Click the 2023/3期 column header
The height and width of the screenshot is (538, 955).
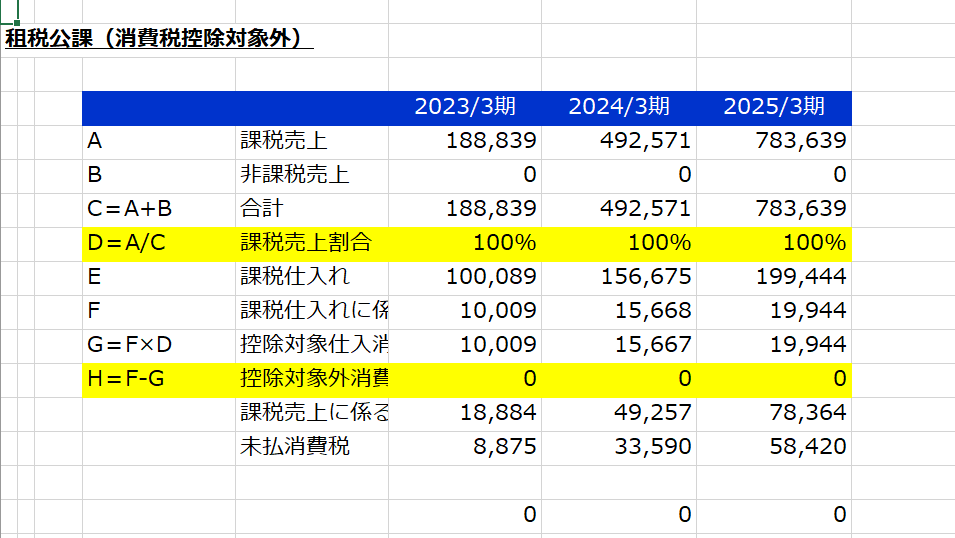pos(465,107)
